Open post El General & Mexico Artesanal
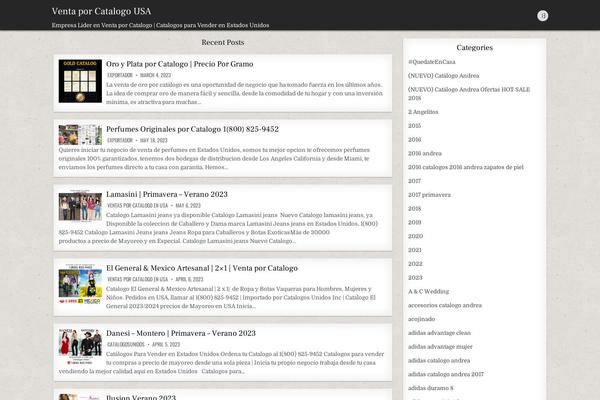 point(202,268)
